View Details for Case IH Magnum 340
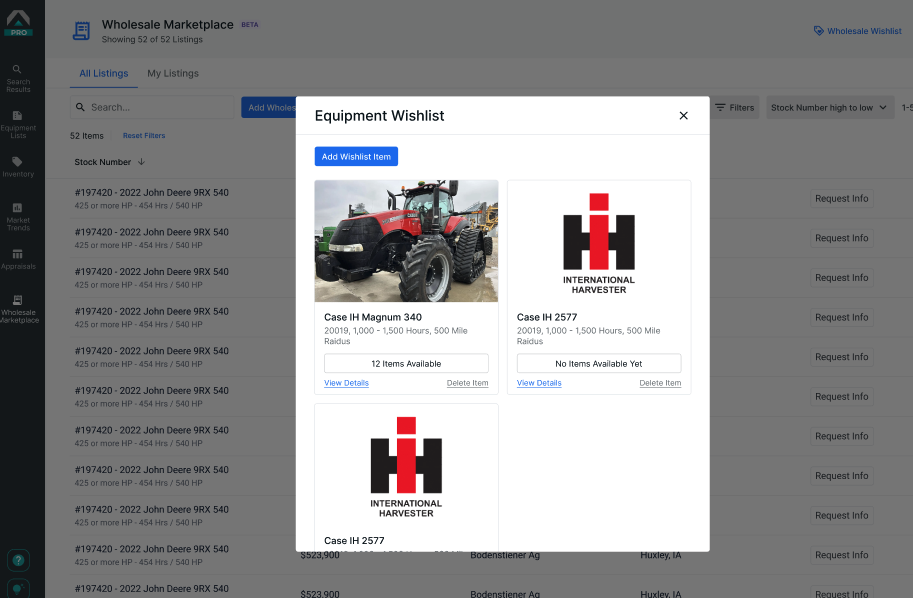This screenshot has width=913, height=598. [x=346, y=383]
